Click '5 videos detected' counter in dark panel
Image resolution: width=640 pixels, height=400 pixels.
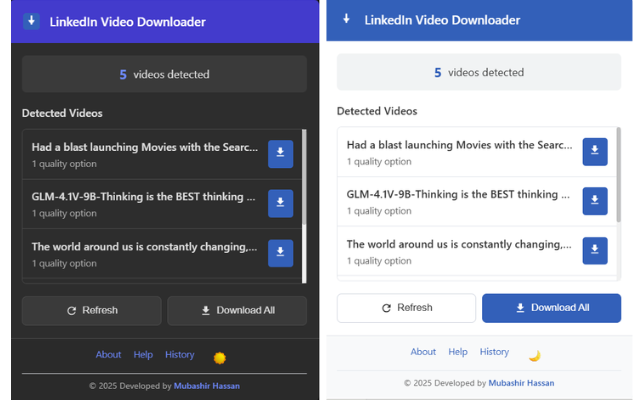click(x=164, y=74)
